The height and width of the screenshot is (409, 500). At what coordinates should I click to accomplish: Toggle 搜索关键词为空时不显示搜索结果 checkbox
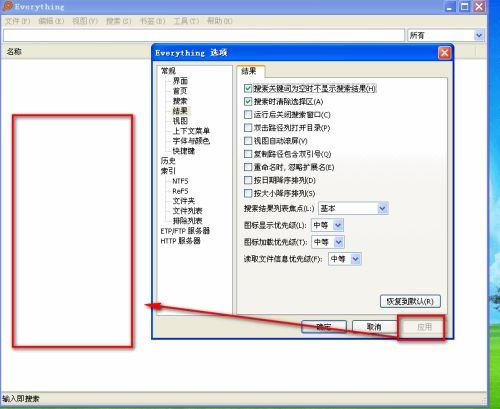248,88
